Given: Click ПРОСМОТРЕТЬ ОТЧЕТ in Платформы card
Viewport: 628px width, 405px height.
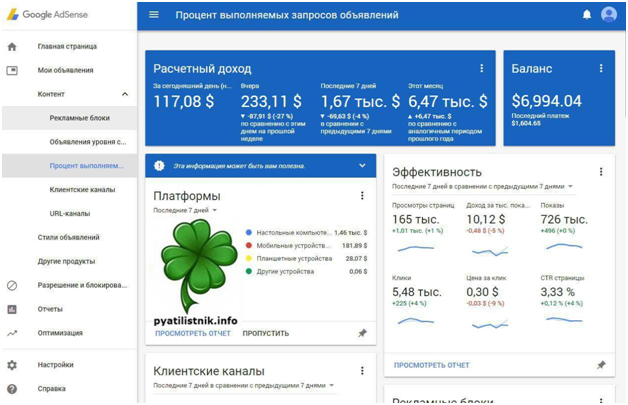Looking at the screenshot, I should click(x=193, y=333).
